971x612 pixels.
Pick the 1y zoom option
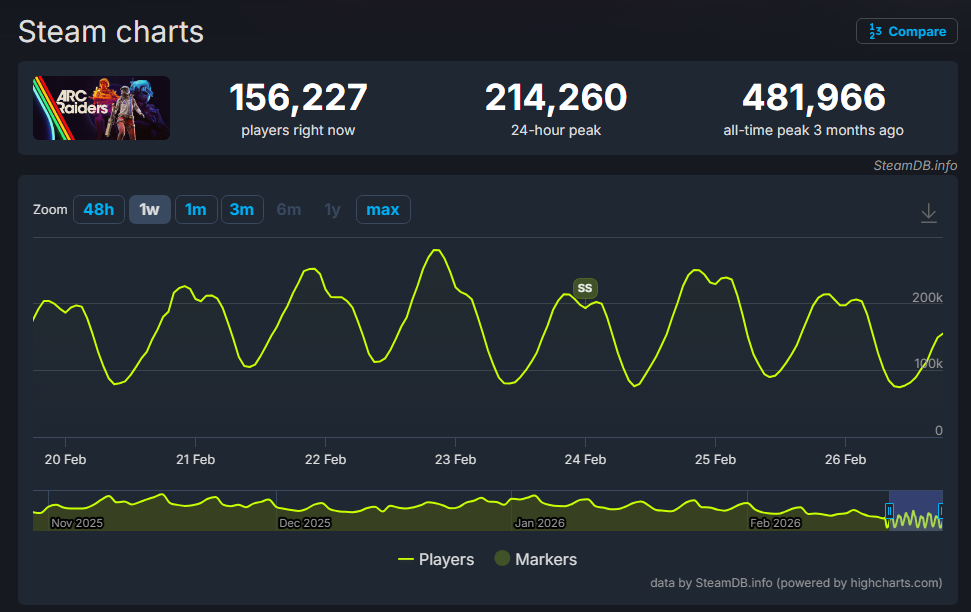coord(333,209)
